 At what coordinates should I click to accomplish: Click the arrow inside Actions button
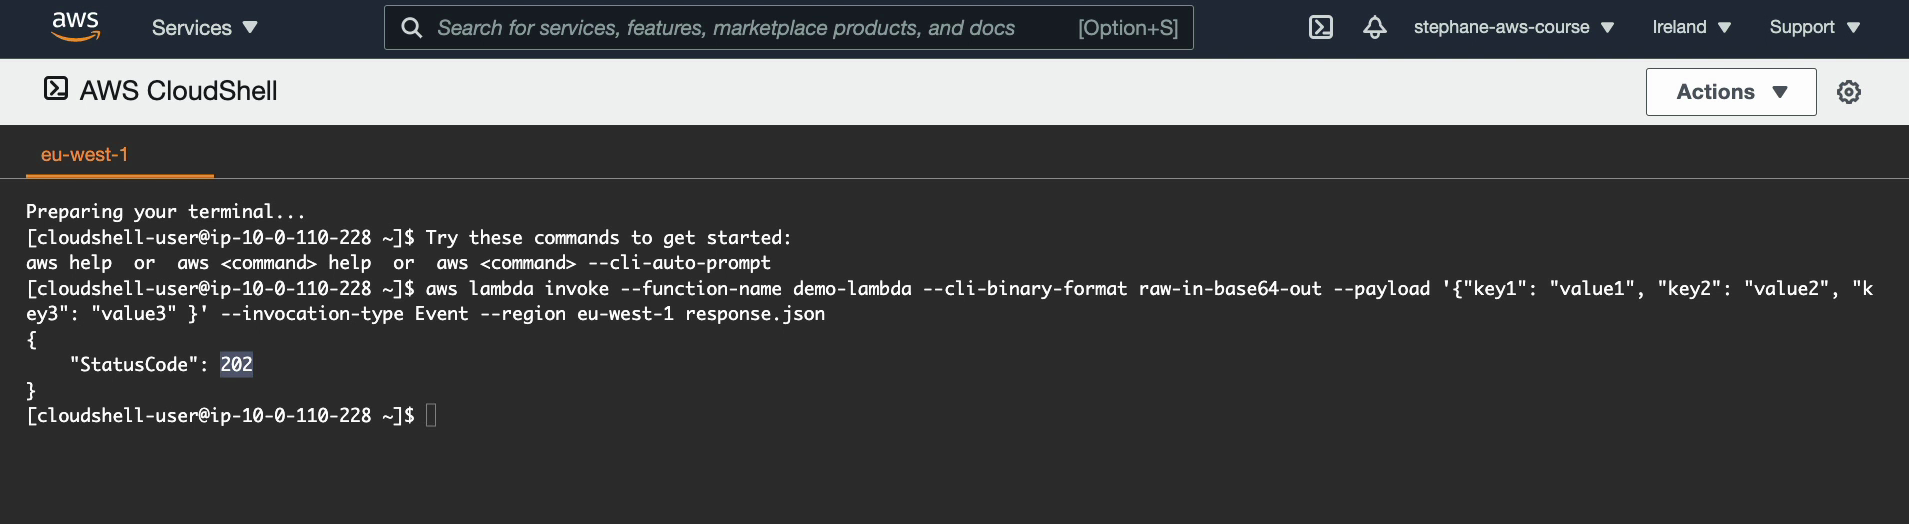click(1780, 92)
